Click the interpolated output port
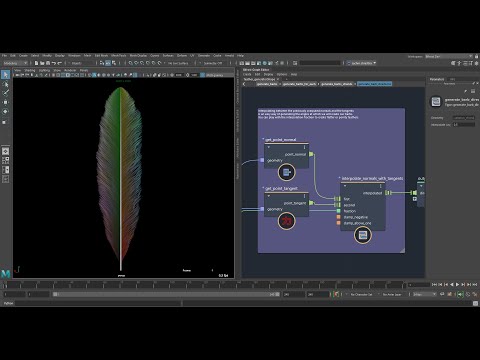Viewport: 480px width, 360px height. [x=387, y=193]
